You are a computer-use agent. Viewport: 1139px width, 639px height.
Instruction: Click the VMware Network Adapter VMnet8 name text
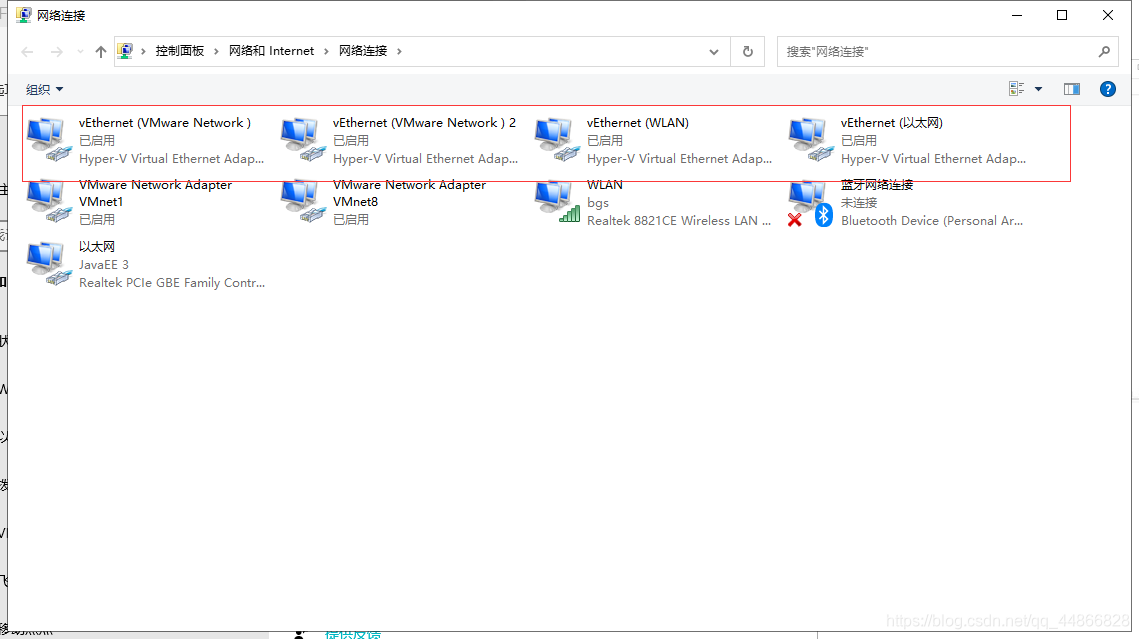click(409, 193)
